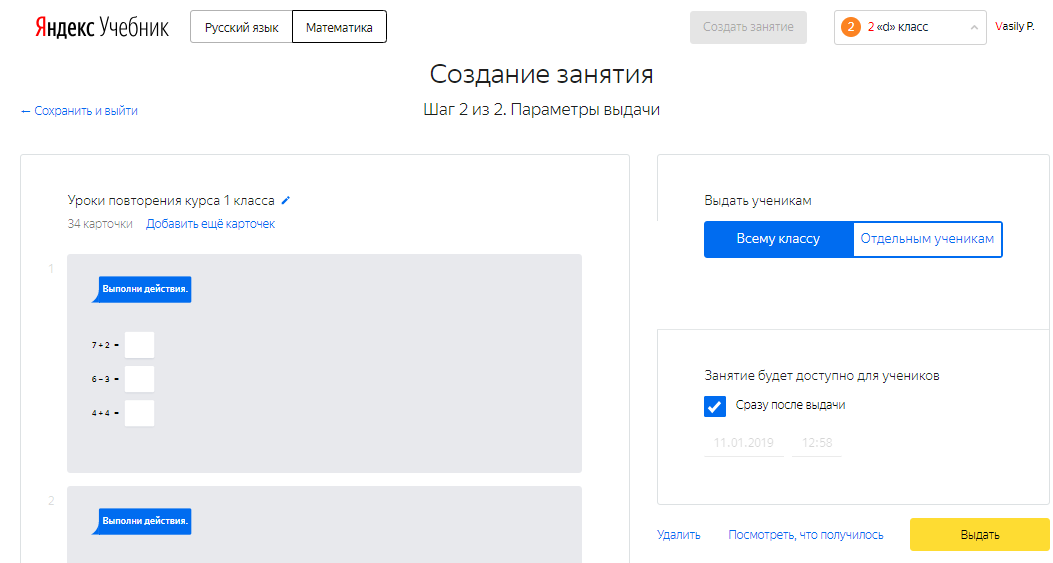
Task: Click Шаг 2 из 2. Параметры выдачи text
Action: tap(541, 110)
